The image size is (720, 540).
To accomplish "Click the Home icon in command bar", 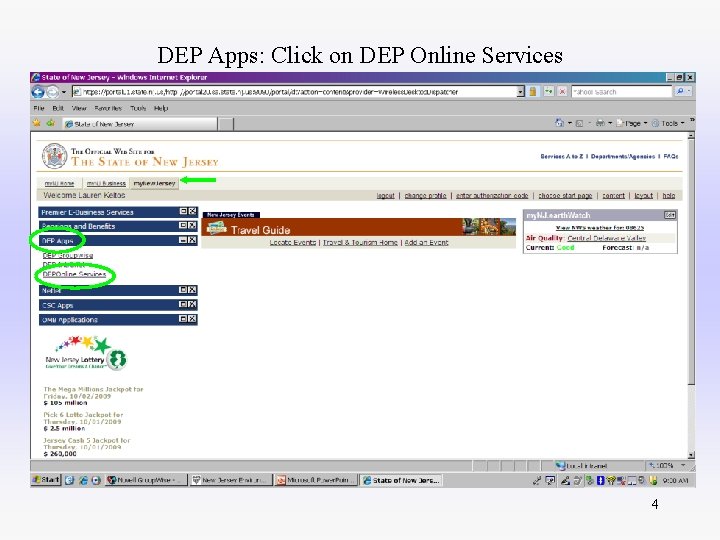I will pyautogui.click(x=559, y=123).
